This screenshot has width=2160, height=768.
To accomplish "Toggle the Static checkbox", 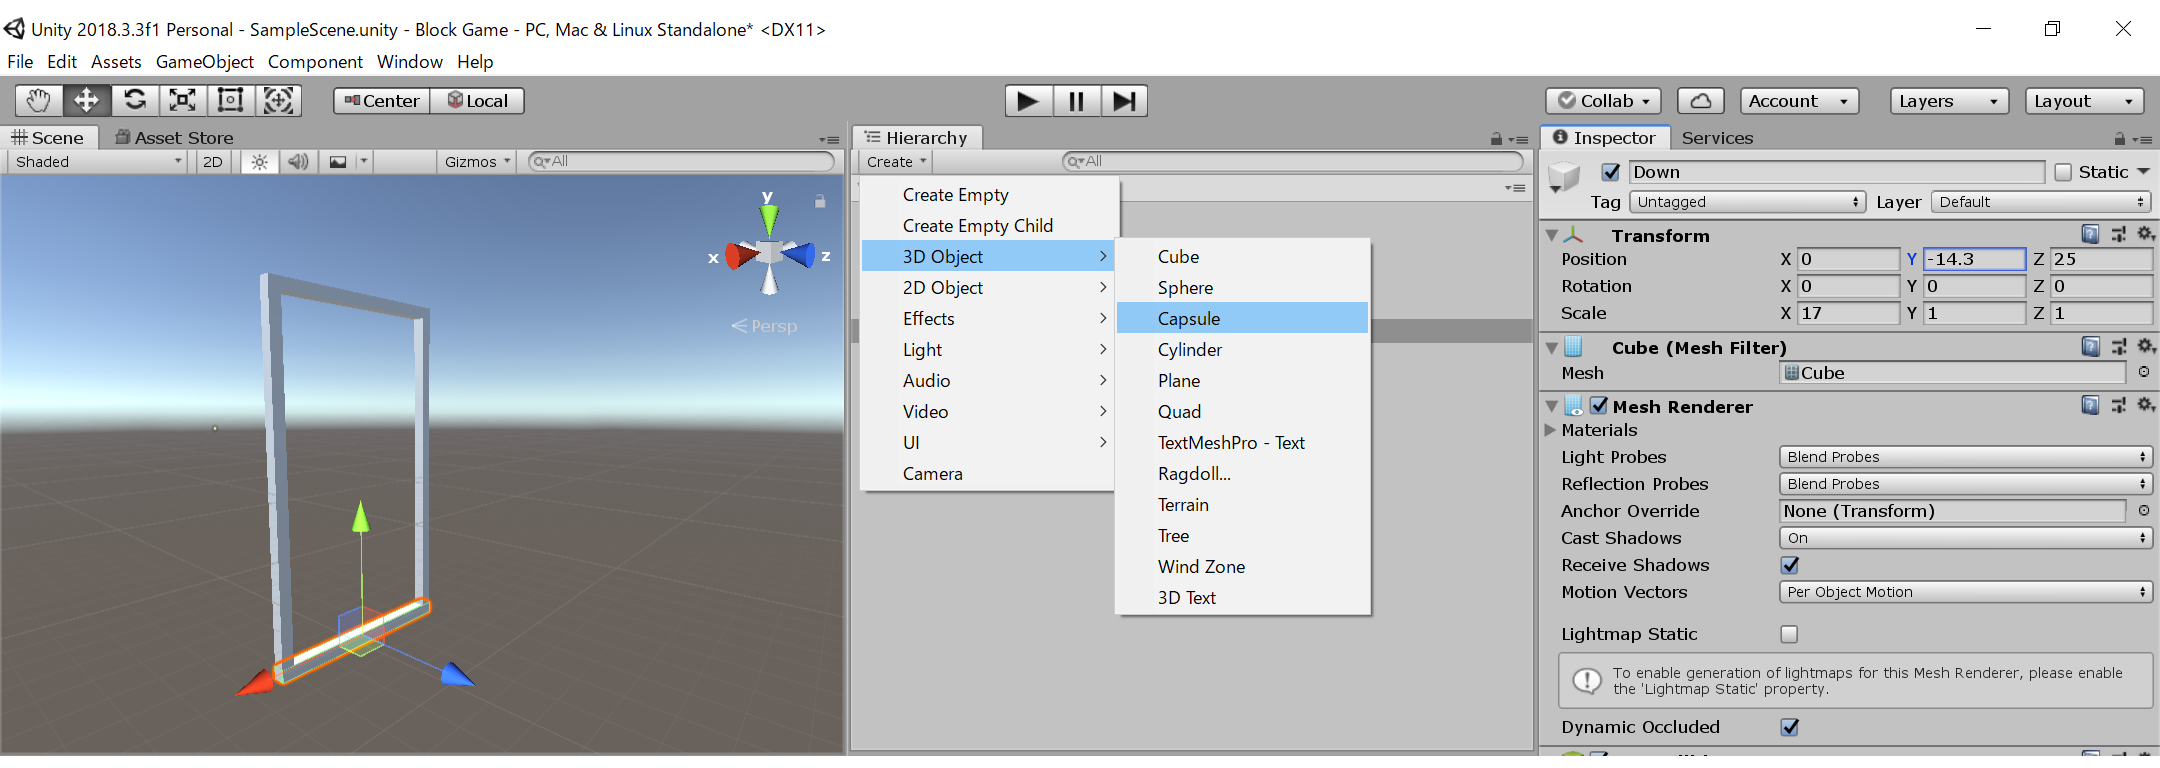I will pyautogui.click(x=2063, y=173).
